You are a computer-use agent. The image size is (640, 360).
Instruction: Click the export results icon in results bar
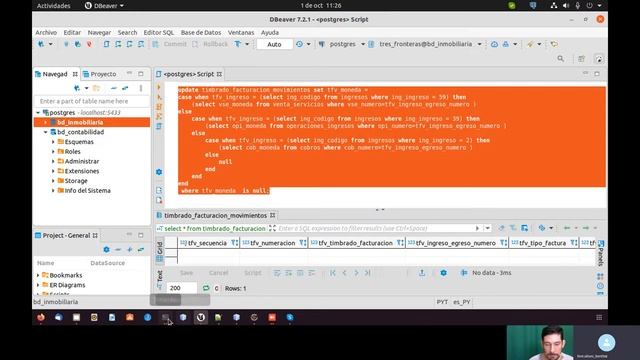(422, 273)
